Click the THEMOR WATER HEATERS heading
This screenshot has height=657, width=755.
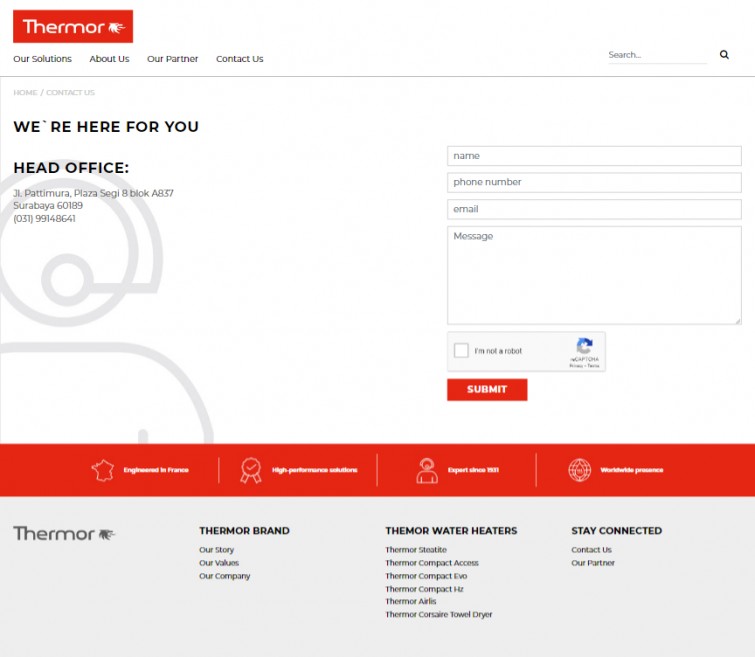tap(451, 531)
